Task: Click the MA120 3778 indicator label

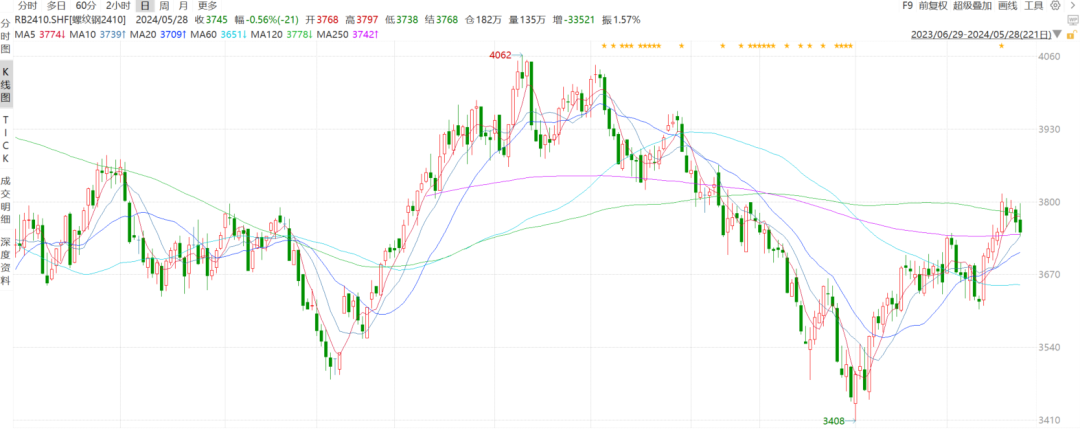Action: (282, 34)
